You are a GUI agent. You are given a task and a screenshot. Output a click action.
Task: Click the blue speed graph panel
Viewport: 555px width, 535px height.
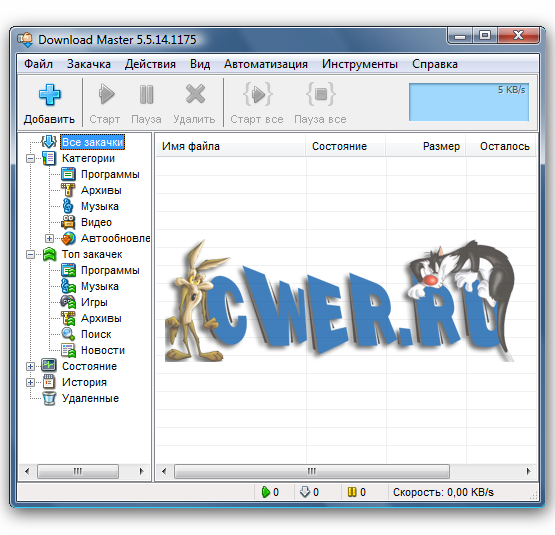469,102
